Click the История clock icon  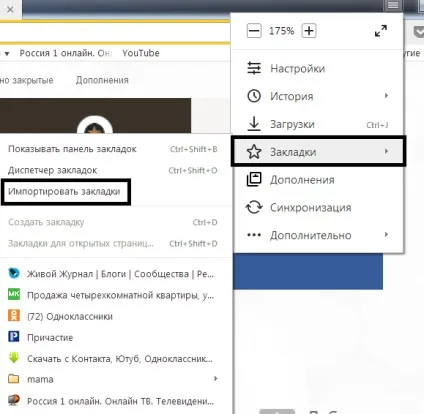(x=254, y=96)
